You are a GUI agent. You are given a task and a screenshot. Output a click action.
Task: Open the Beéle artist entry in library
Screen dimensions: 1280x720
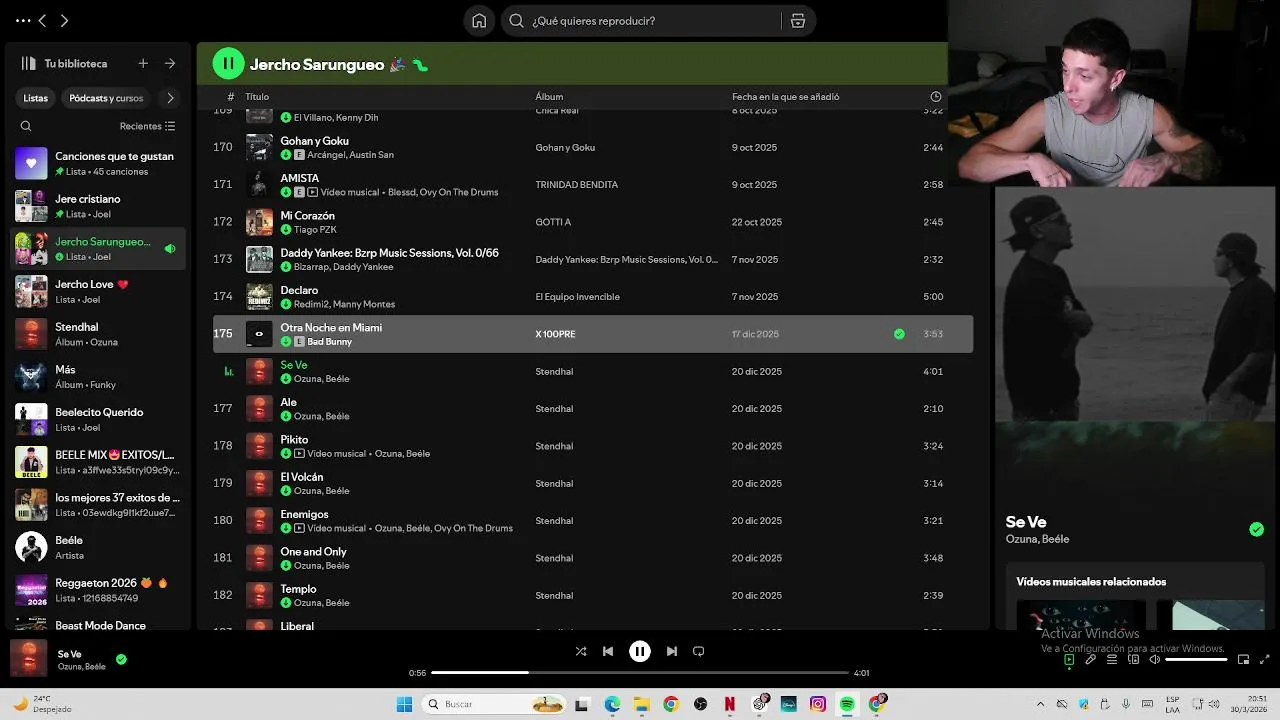(x=98, y=547)
